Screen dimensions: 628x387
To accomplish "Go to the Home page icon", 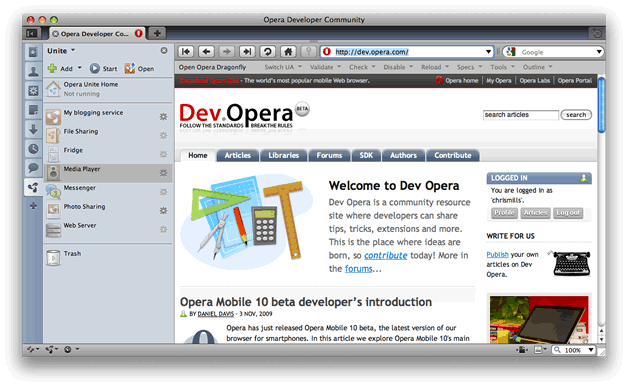I will tap(288, 52).
